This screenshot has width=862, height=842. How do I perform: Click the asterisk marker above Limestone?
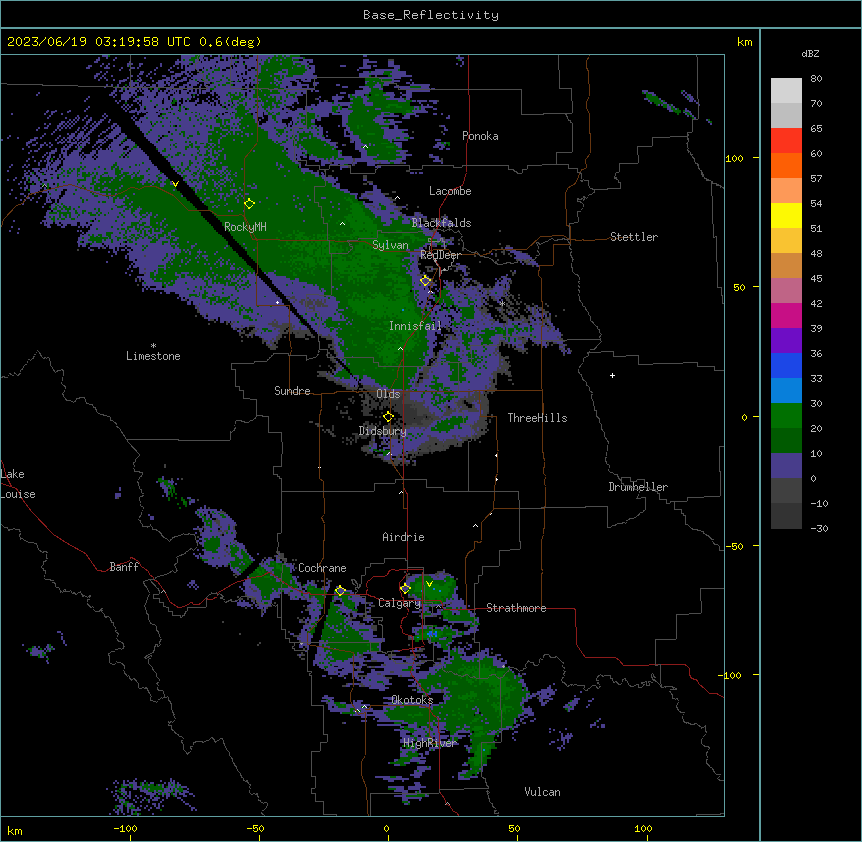153,346
